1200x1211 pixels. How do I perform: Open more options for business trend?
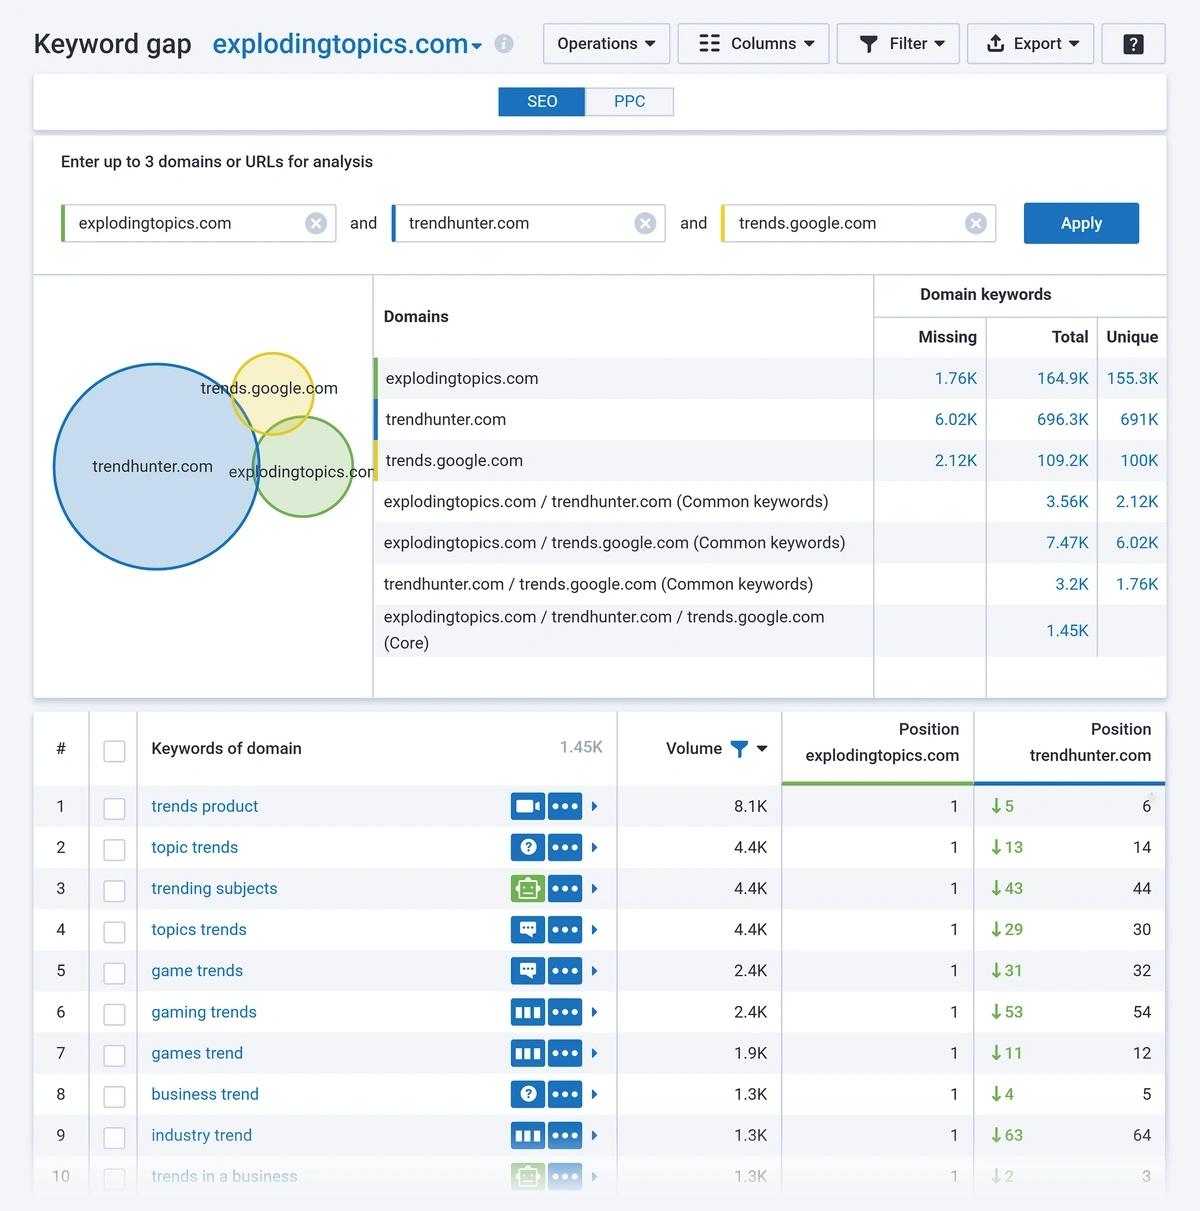565,1094
